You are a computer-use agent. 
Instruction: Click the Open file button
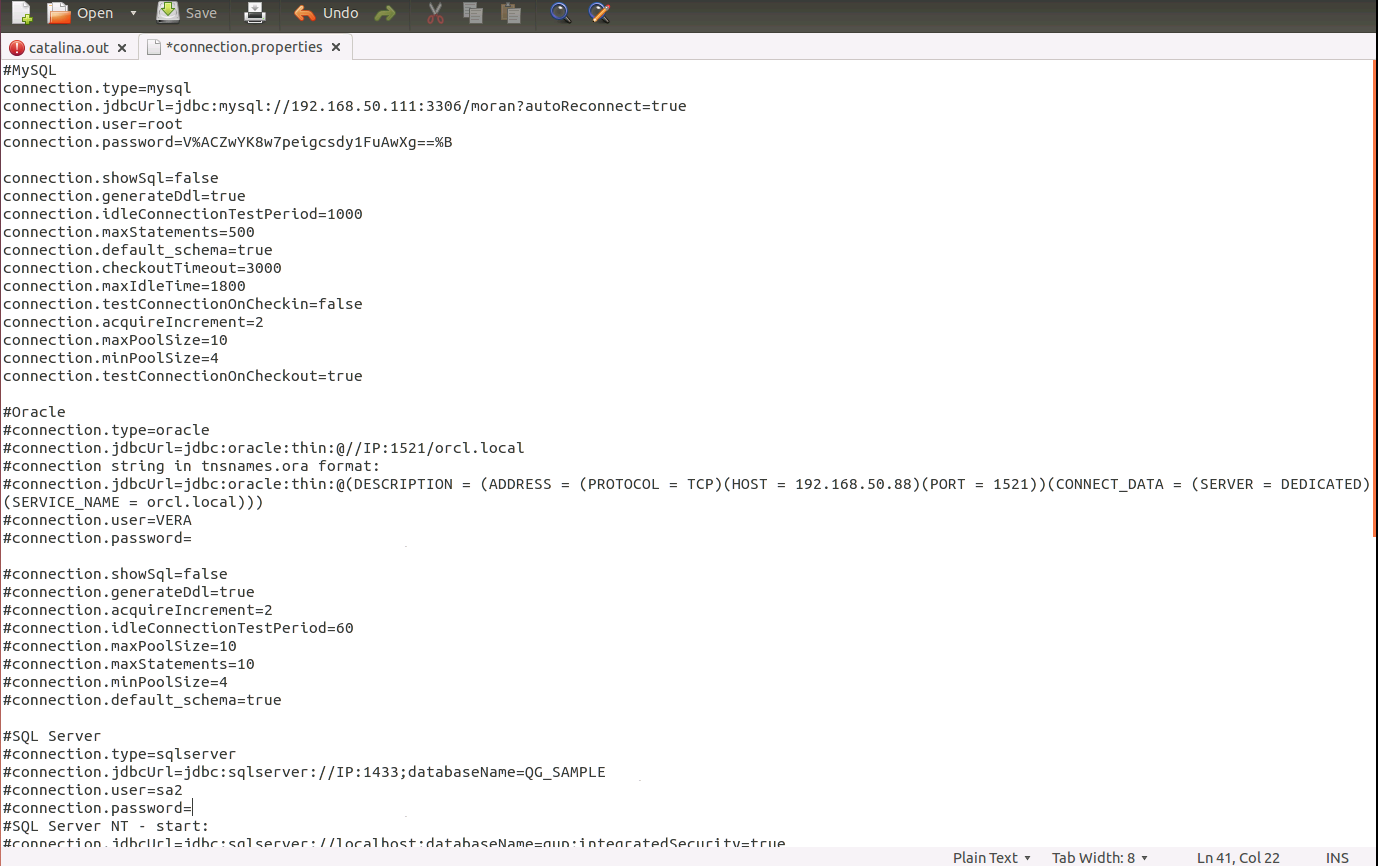[81, 13]
